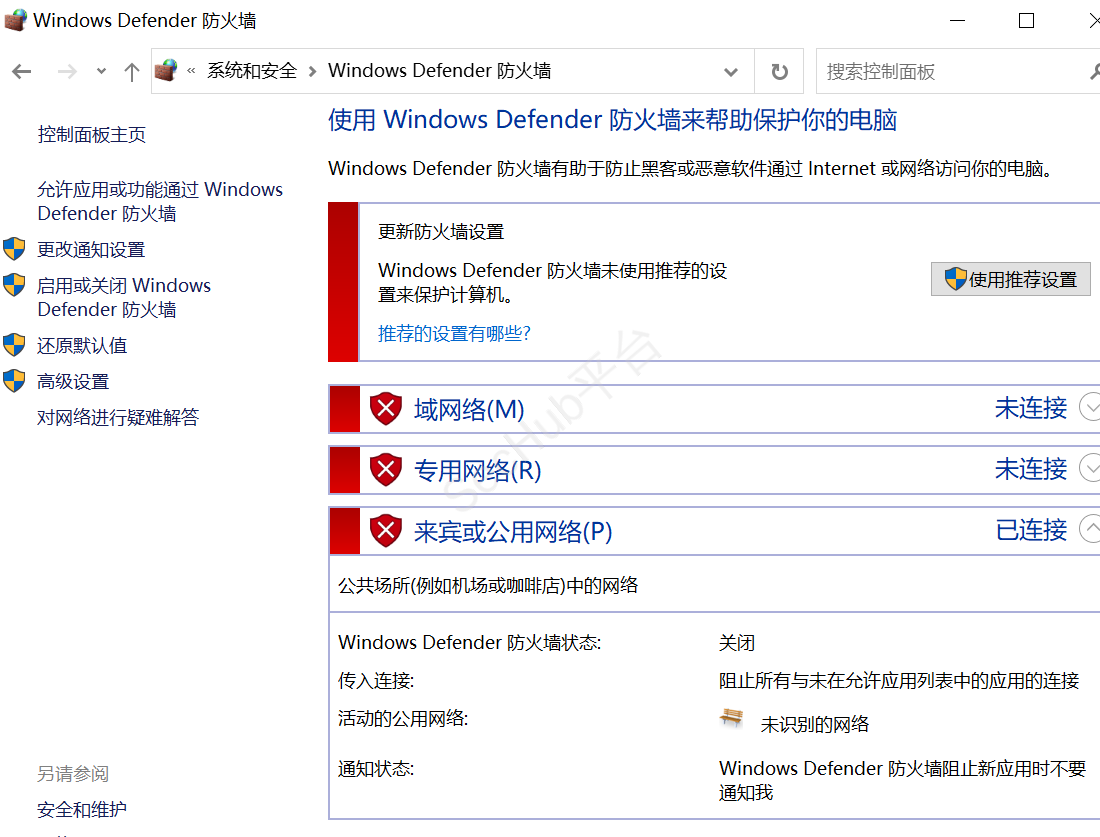The height and width of the screenshot is (837, 1100).
Task: Click the back navigation arrow
Action: click(x=22, y=71)
